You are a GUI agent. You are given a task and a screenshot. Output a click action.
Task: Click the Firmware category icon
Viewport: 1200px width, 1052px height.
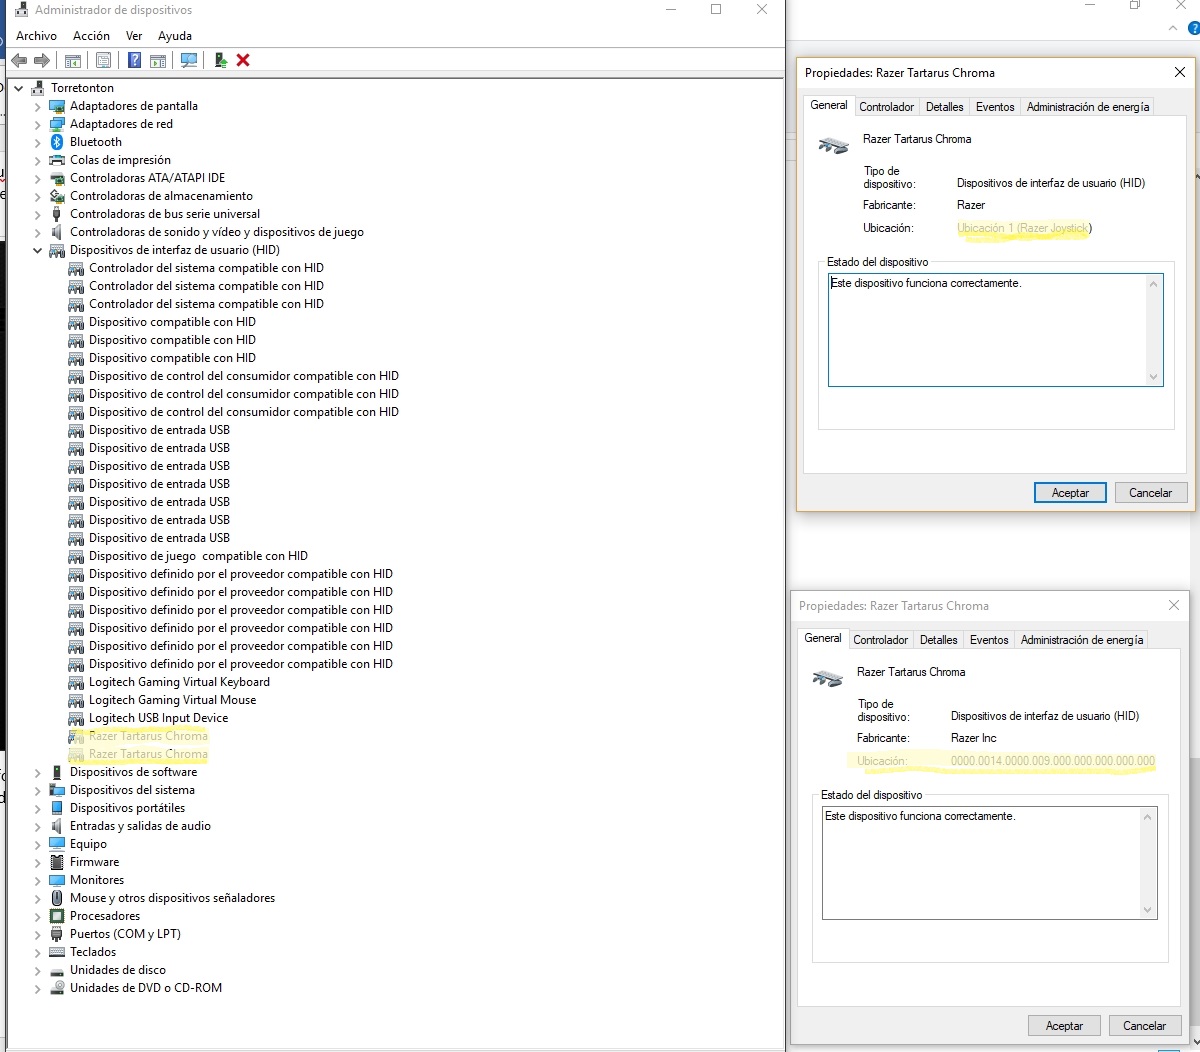(x=57, y=862)
